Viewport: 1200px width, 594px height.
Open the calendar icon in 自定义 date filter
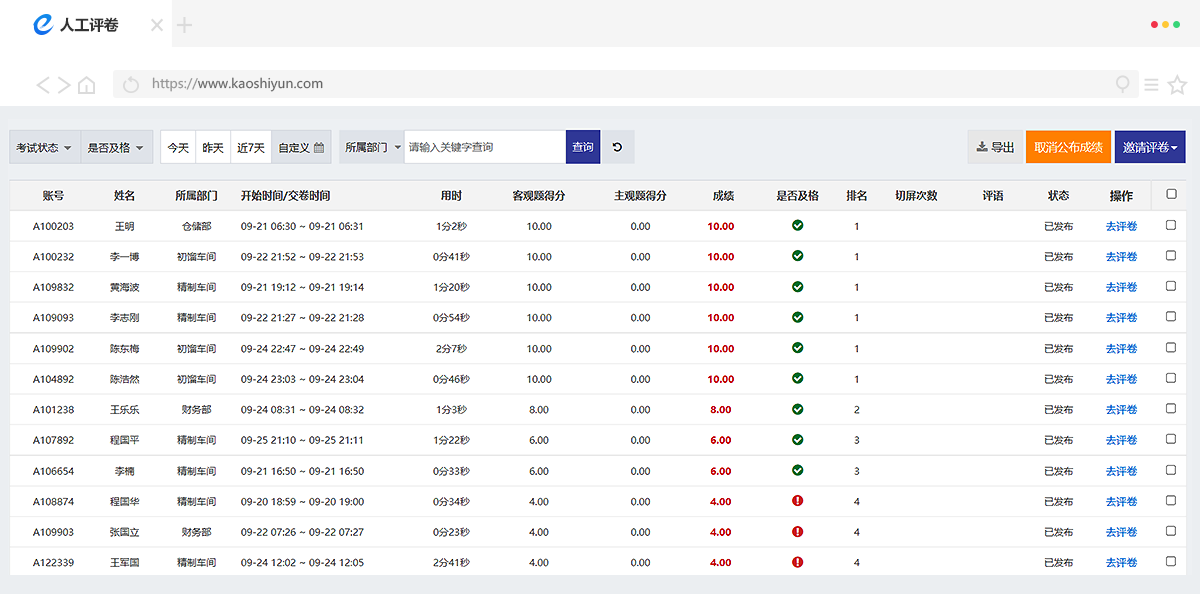(x=319, y=148)
